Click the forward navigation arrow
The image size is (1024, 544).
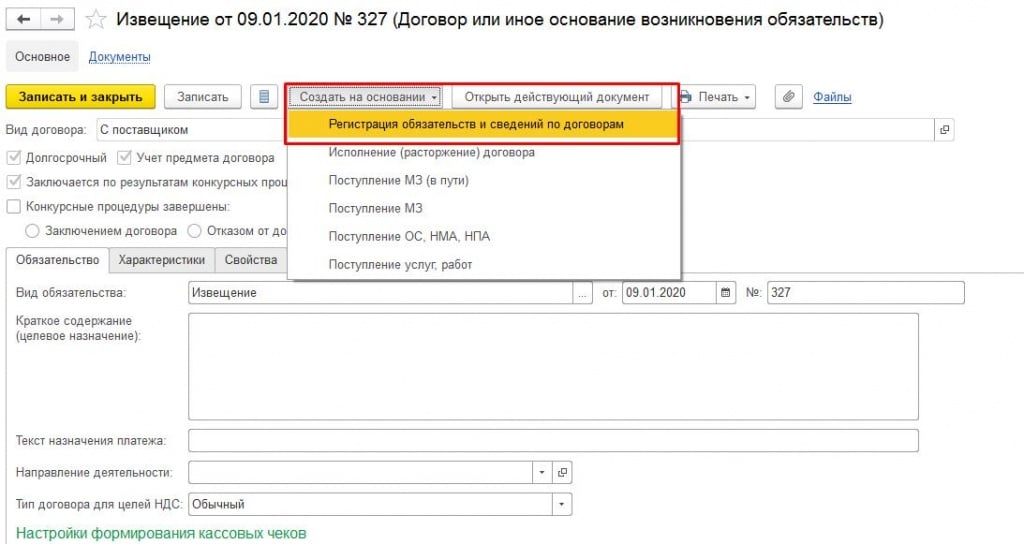pyautogui.click(x=57, y=19)
